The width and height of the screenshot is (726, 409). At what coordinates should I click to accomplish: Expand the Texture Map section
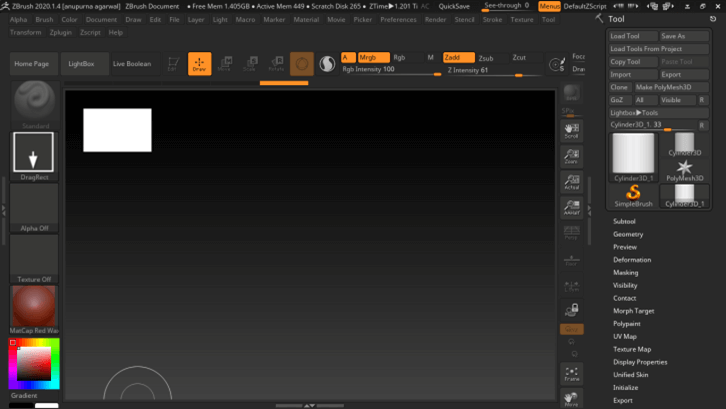click(x=632, y=349)
